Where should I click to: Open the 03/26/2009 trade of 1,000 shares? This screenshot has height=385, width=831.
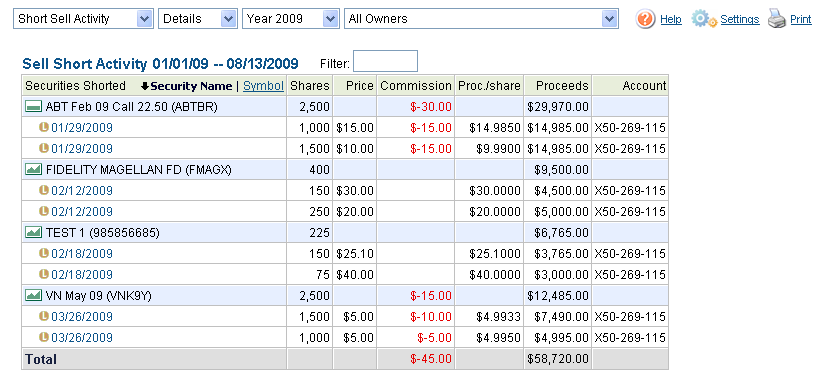point(82,338)
